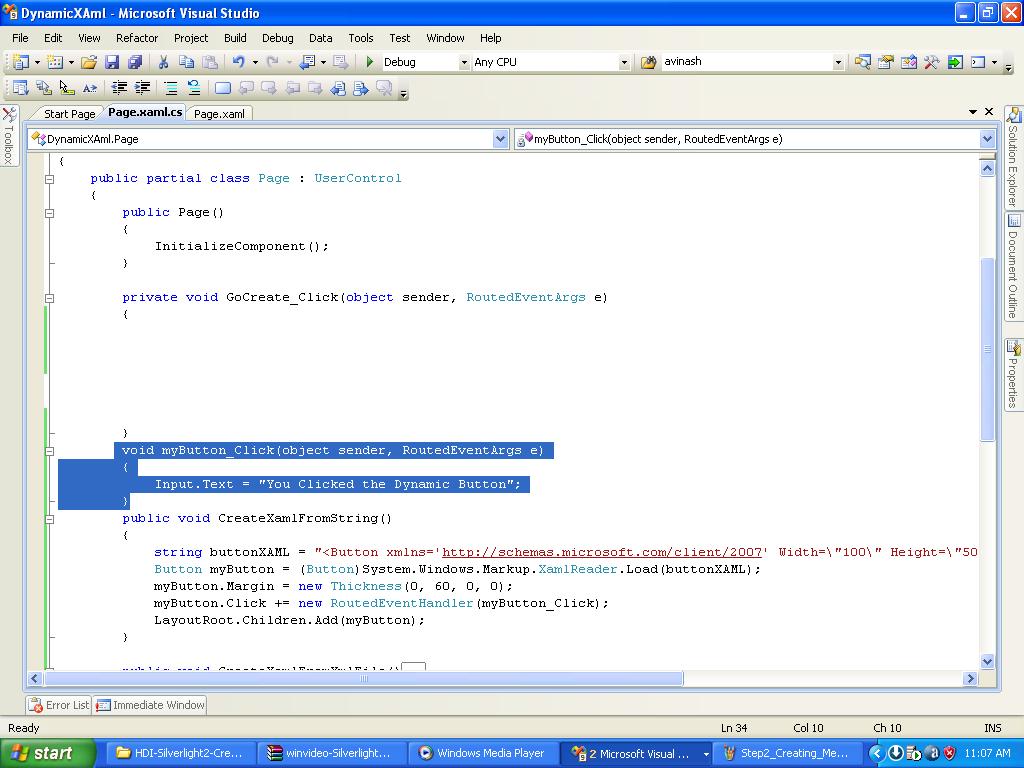Open the Any CPU platform dropdown

(x=624, y=62)
